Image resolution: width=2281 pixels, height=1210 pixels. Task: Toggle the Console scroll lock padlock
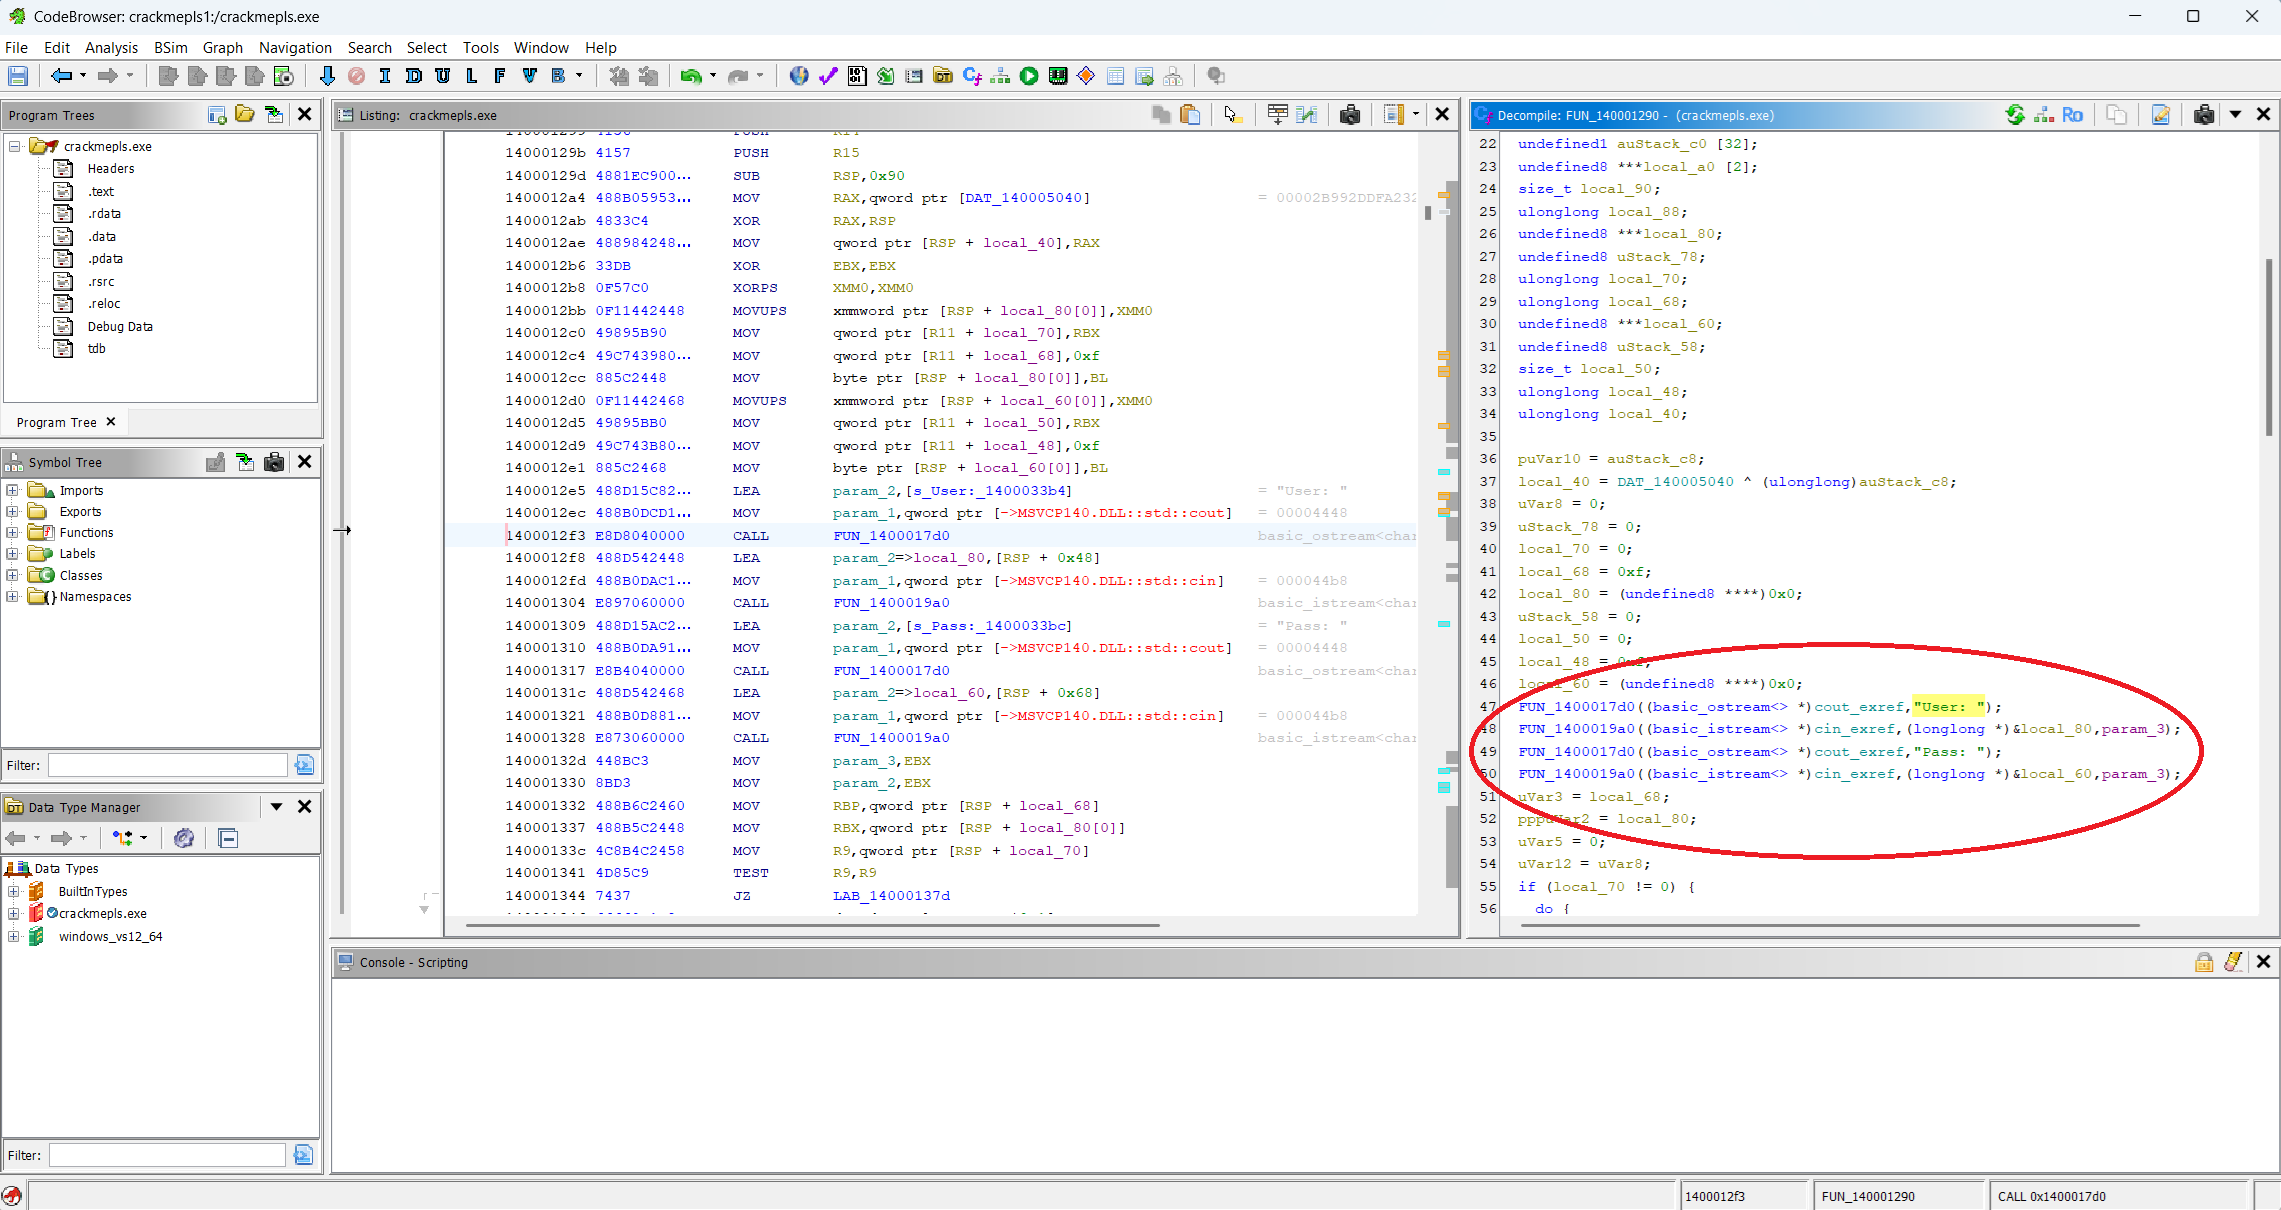[2204, 962]
